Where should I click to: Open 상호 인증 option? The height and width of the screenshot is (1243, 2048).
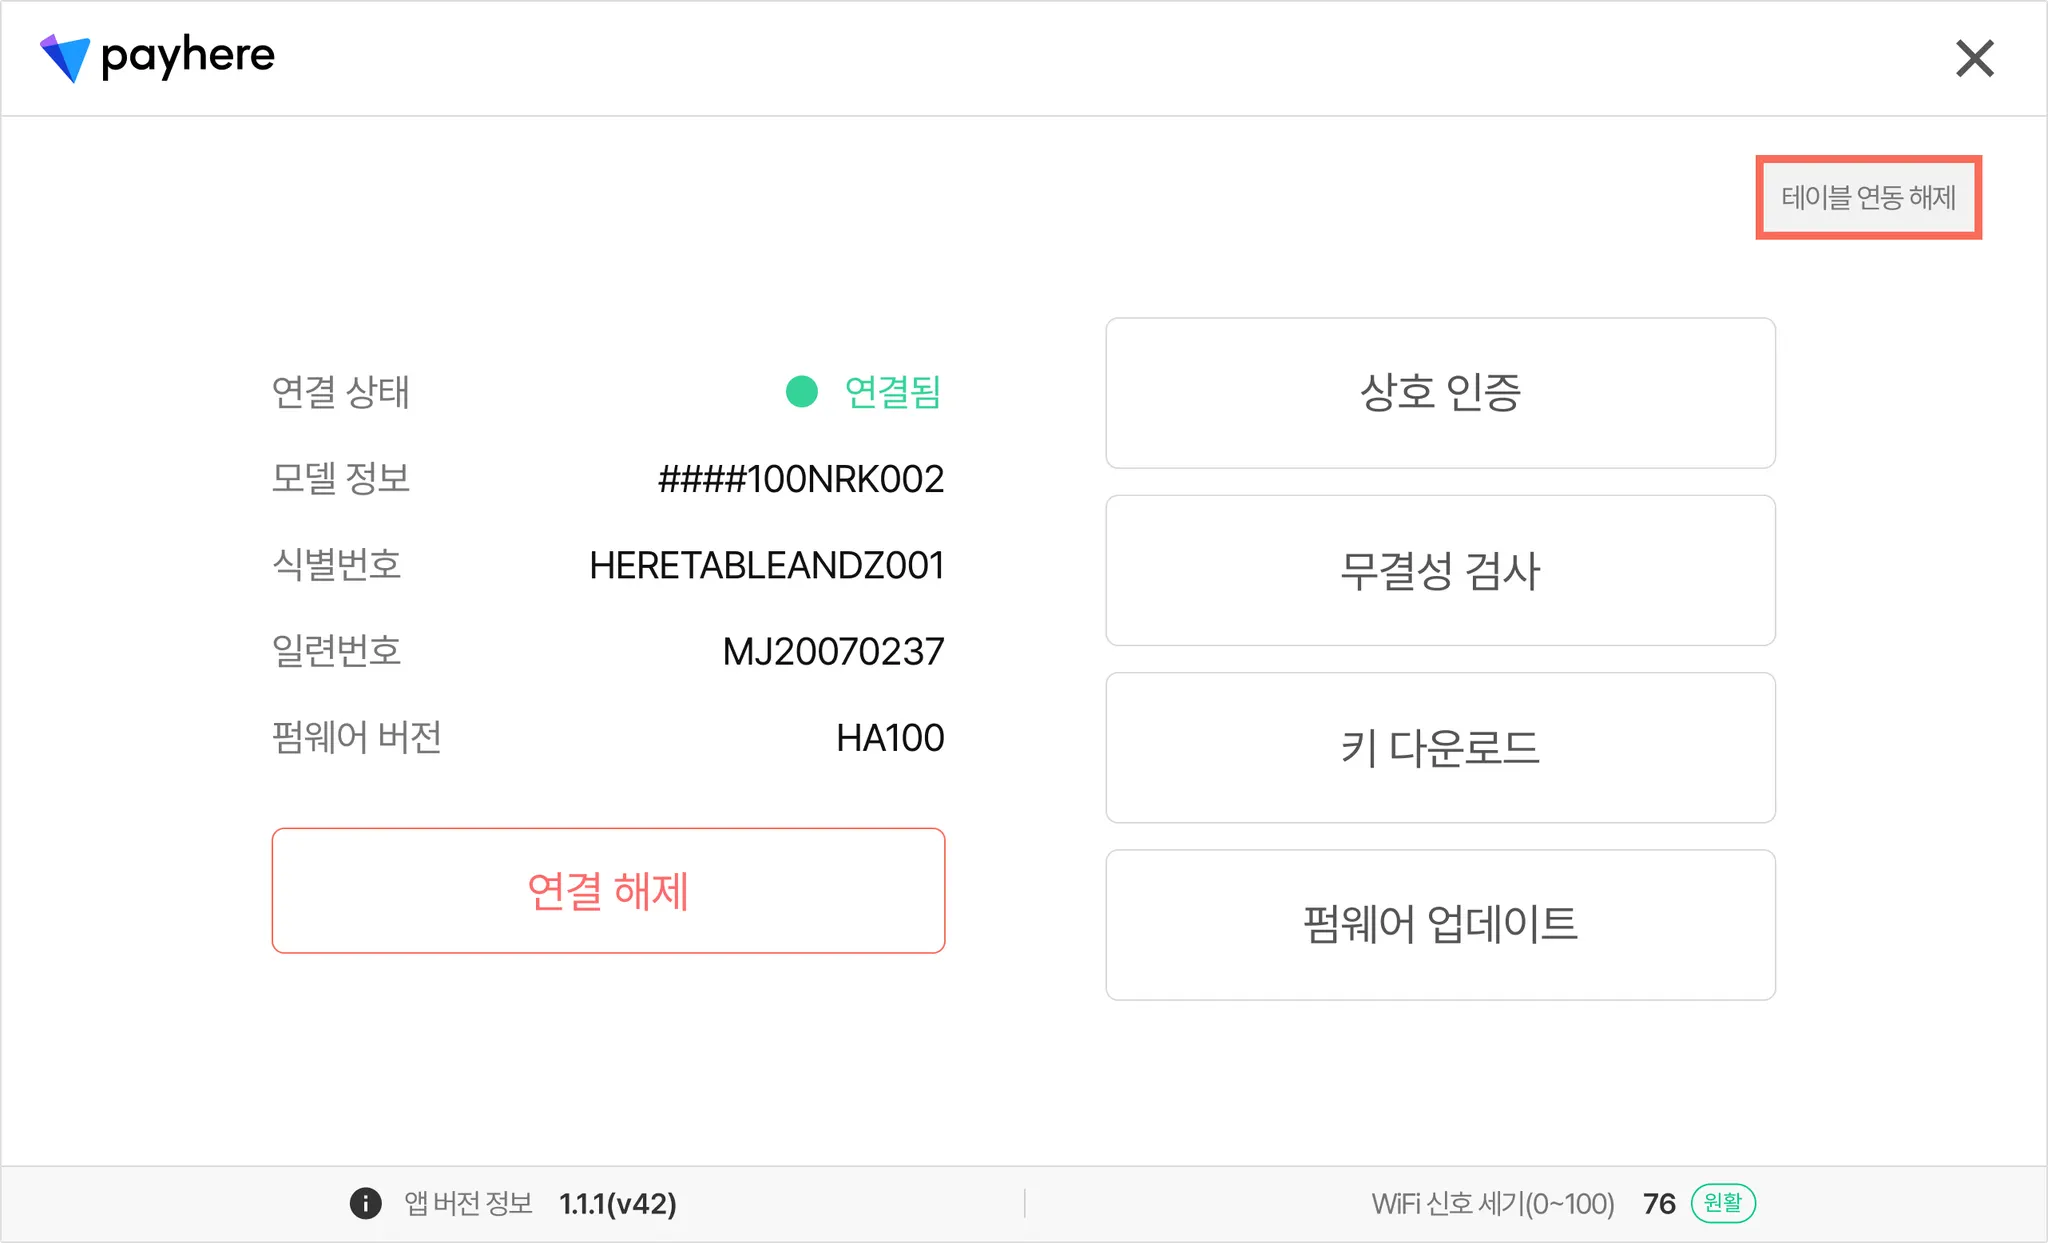point(1440,393)
